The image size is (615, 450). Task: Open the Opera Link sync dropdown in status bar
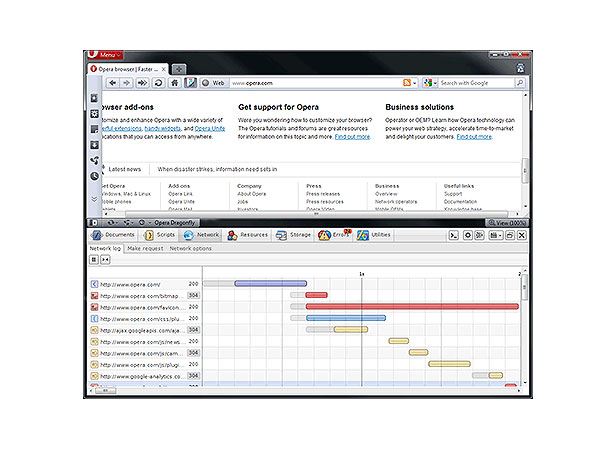(113, 223)
